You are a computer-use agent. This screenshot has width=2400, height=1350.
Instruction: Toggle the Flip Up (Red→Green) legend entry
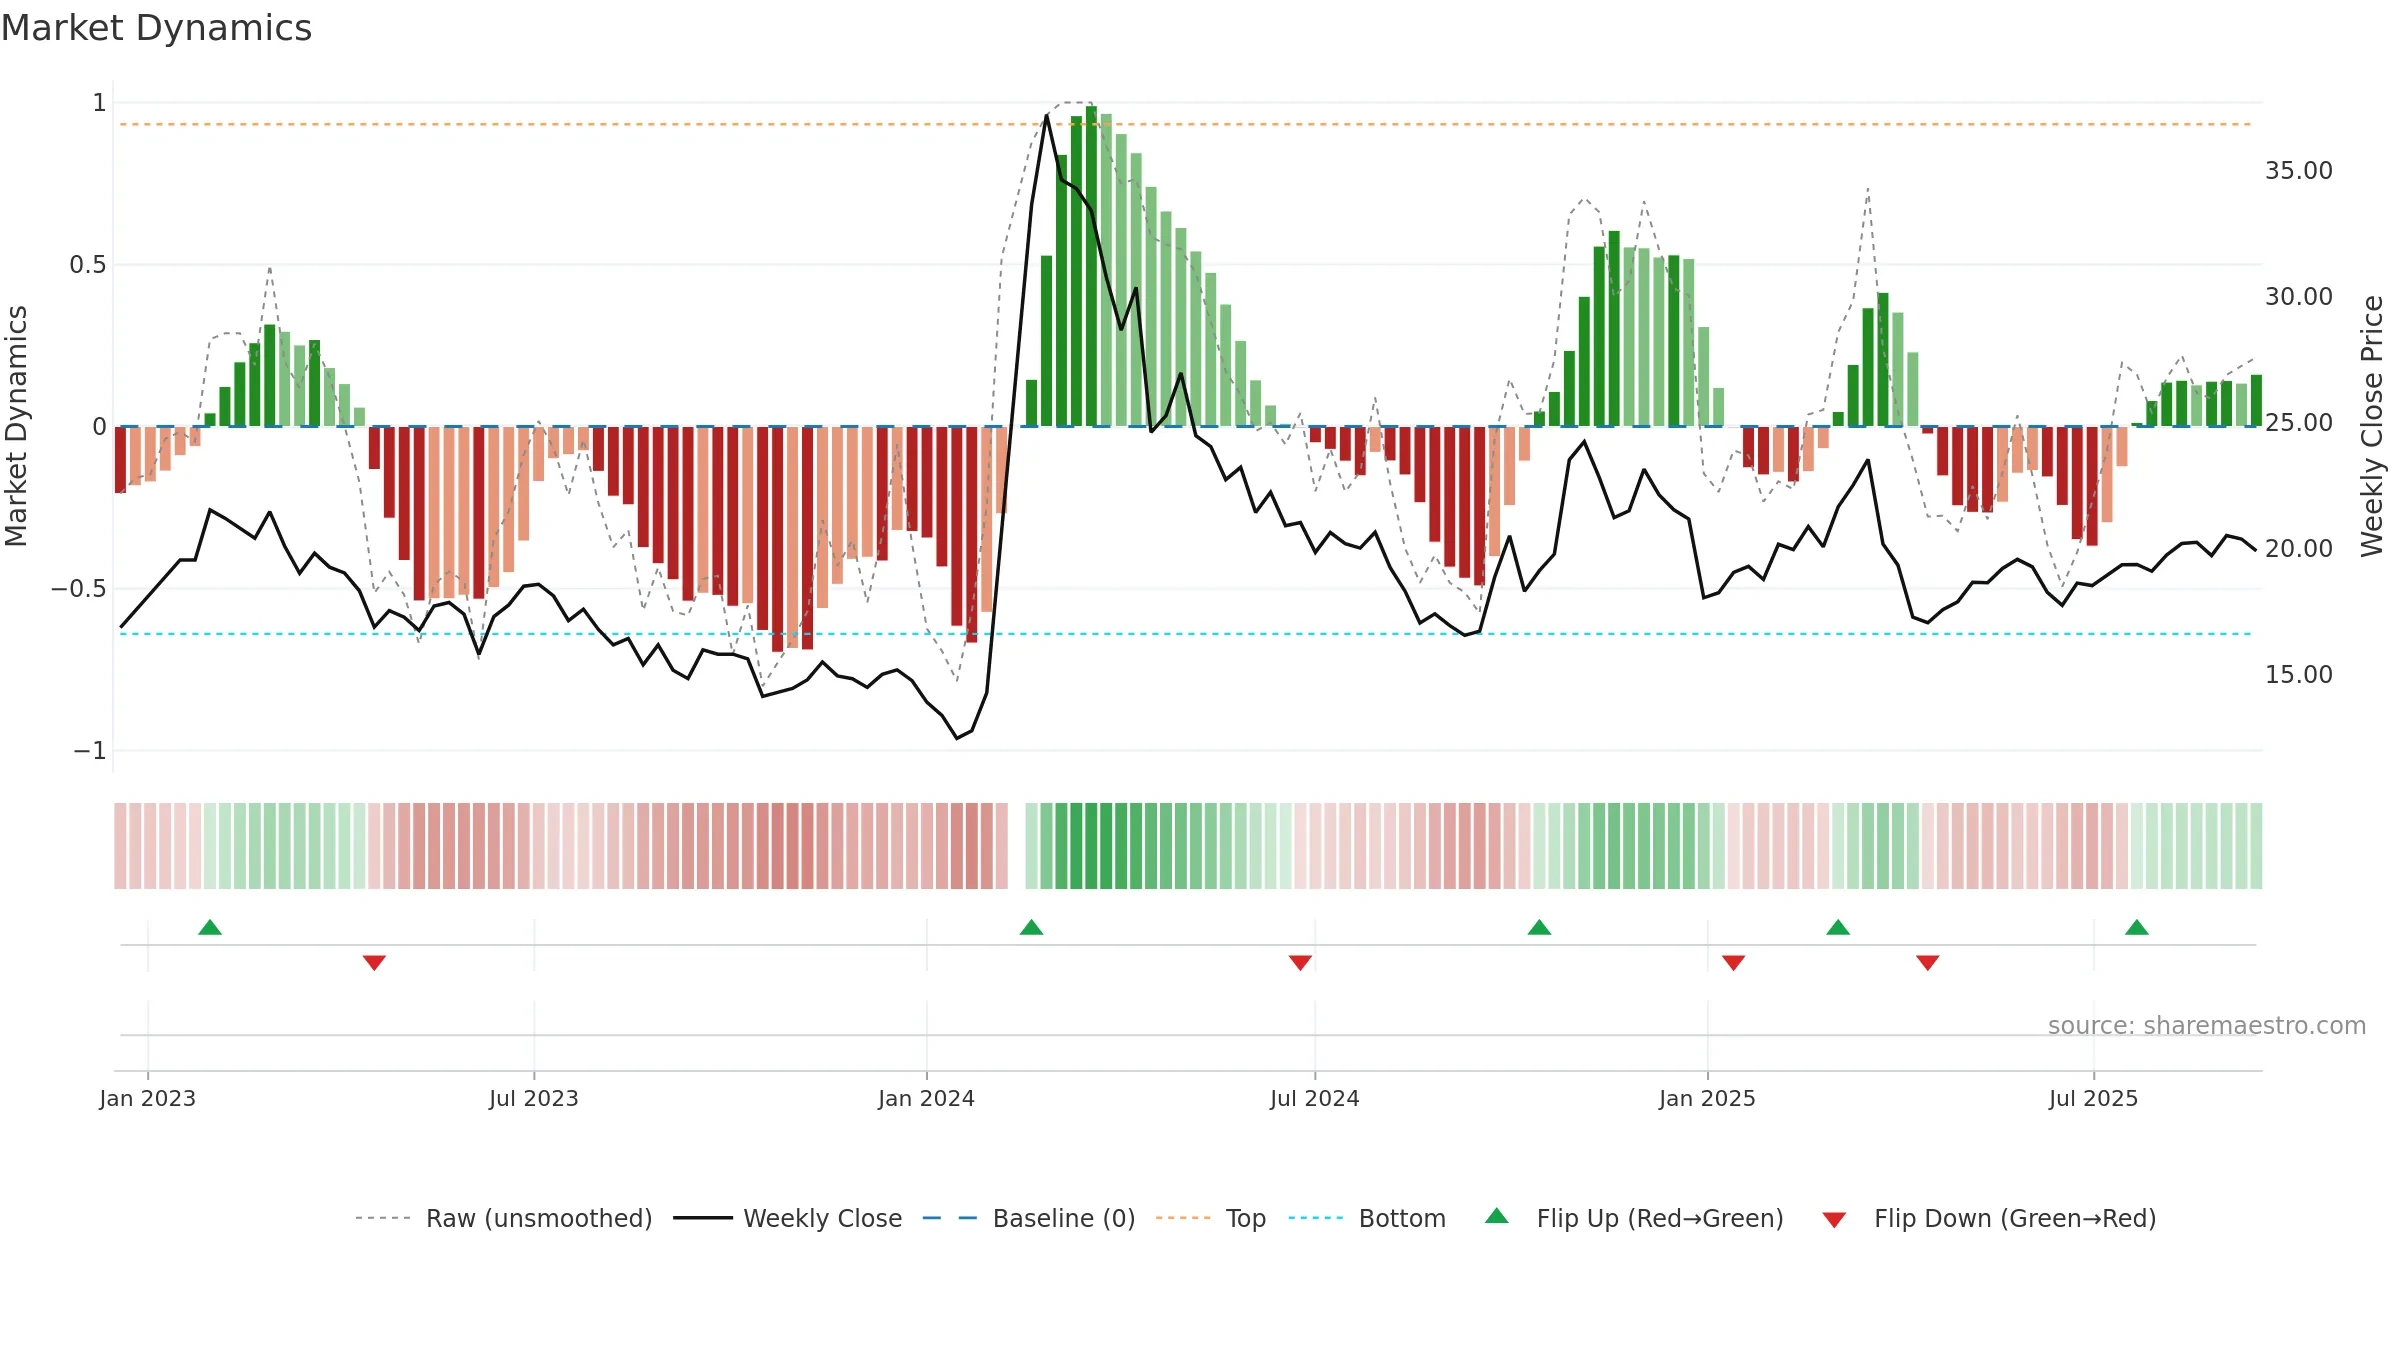(1634, 1218)
